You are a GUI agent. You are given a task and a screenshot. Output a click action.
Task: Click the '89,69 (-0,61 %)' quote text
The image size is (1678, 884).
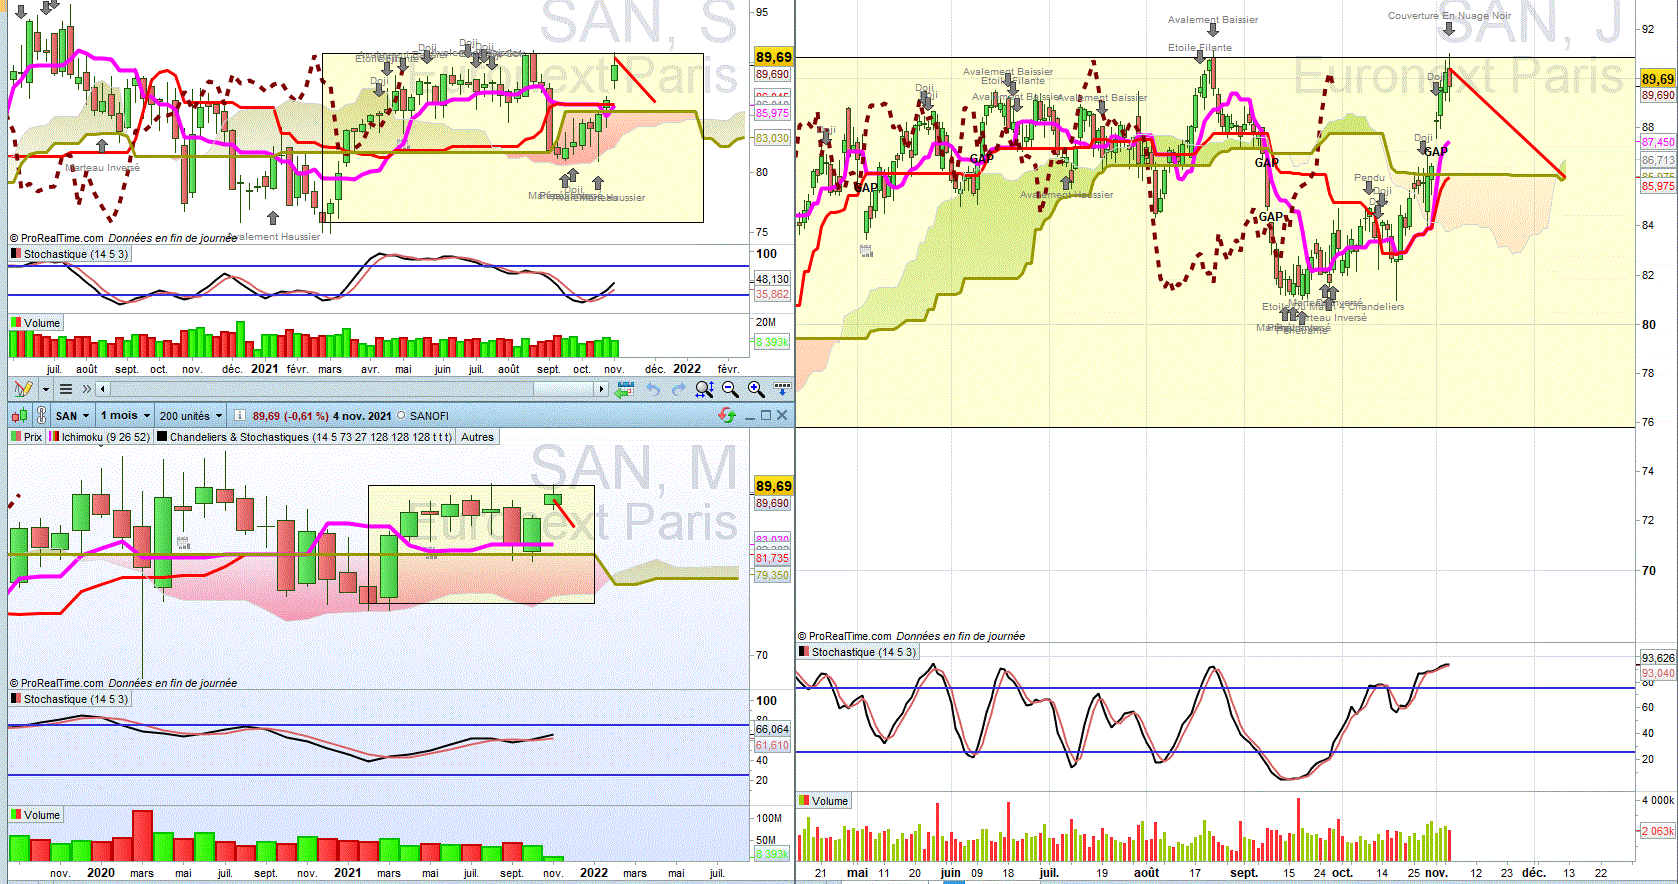(291, 416)
